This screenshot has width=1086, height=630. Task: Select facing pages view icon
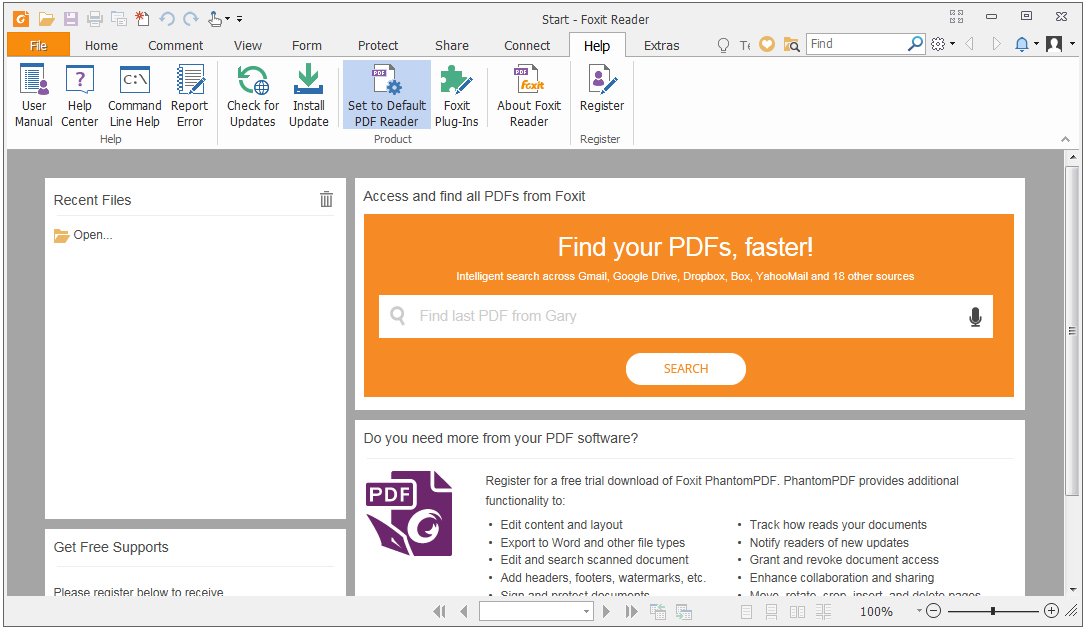797,612
